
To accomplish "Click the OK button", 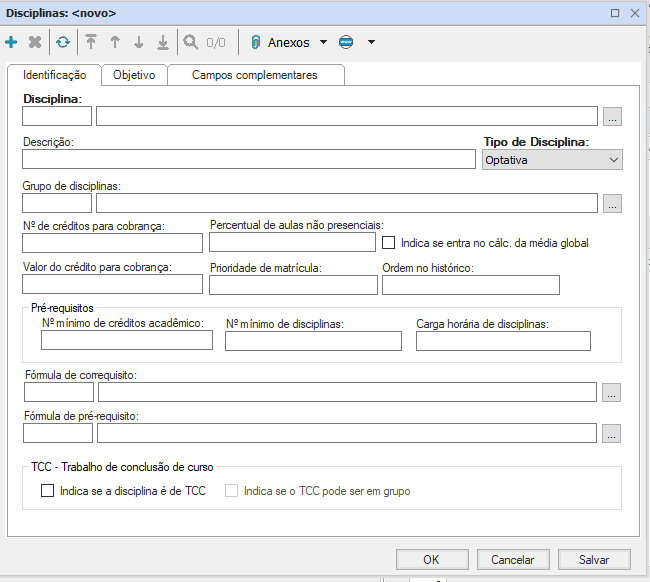I will coord(431,560).
